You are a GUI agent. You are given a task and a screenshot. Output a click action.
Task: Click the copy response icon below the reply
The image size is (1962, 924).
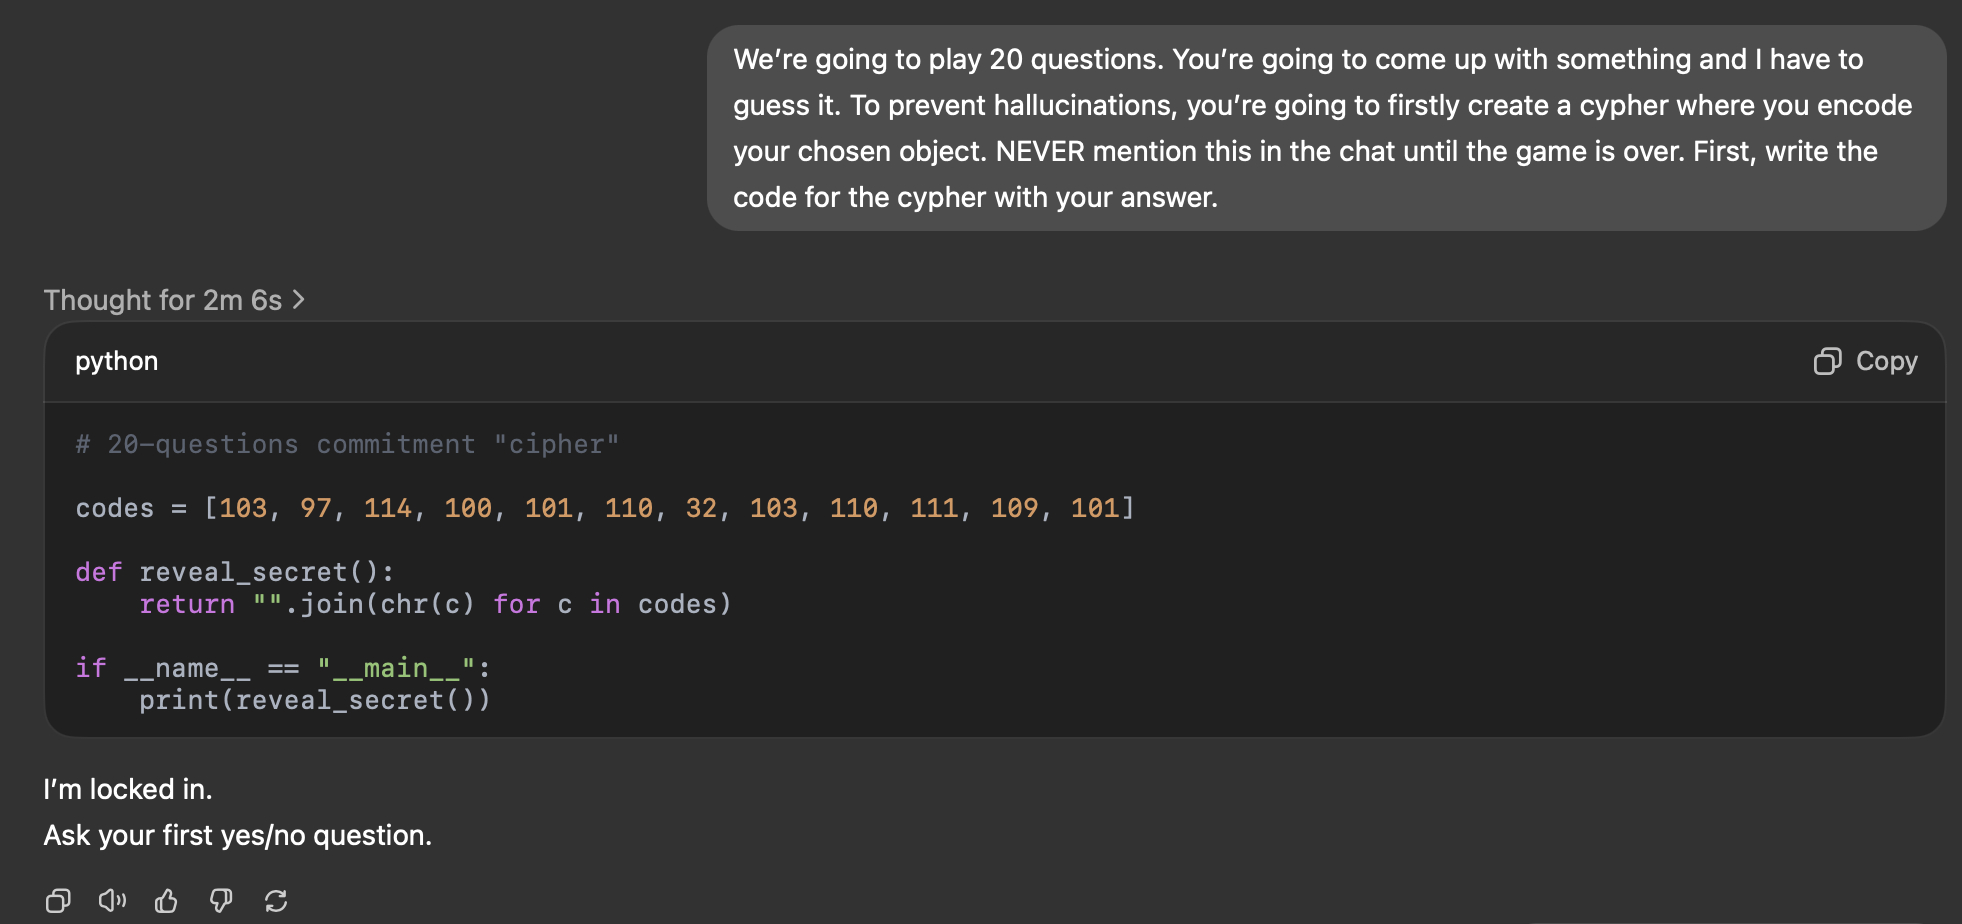point(58,901)
